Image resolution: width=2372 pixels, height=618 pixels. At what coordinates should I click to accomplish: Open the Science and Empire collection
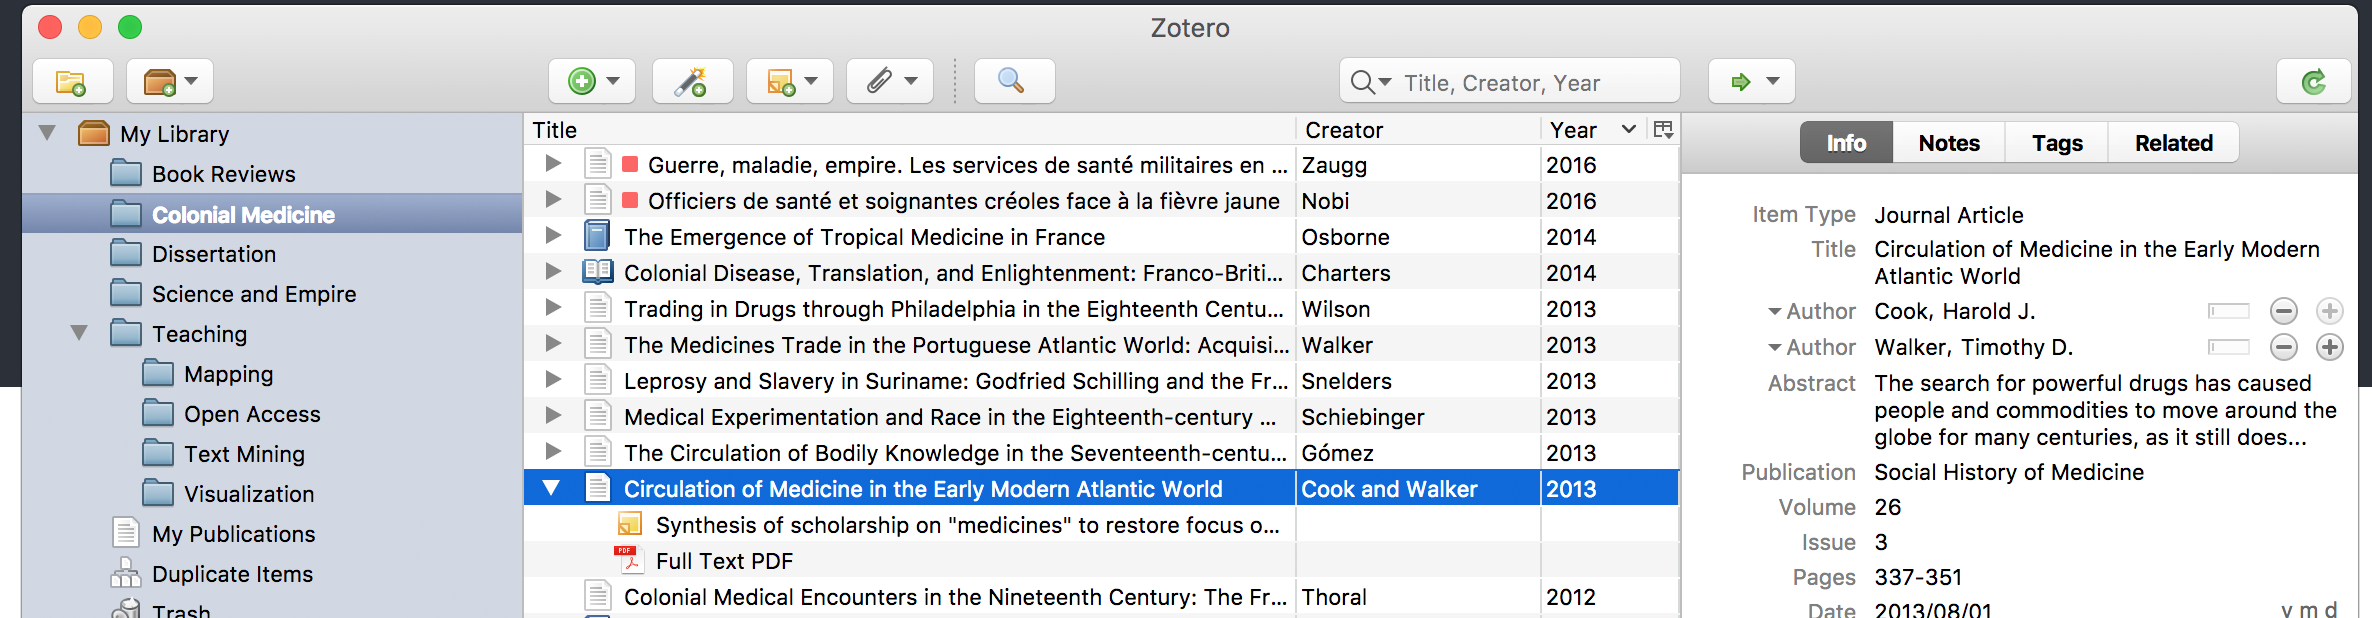coord(254,294)
